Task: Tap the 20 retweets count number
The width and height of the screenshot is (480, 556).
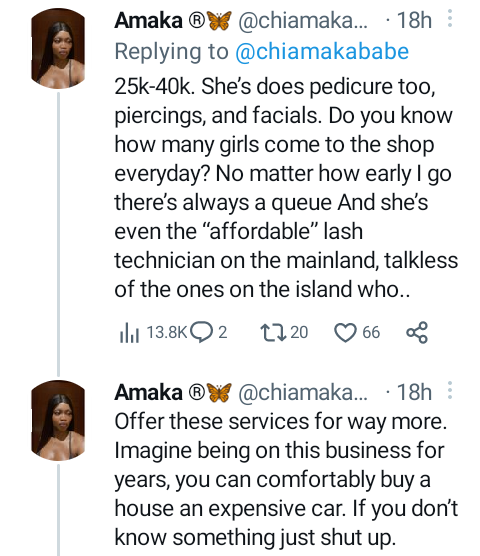Action: coord(299,333)
